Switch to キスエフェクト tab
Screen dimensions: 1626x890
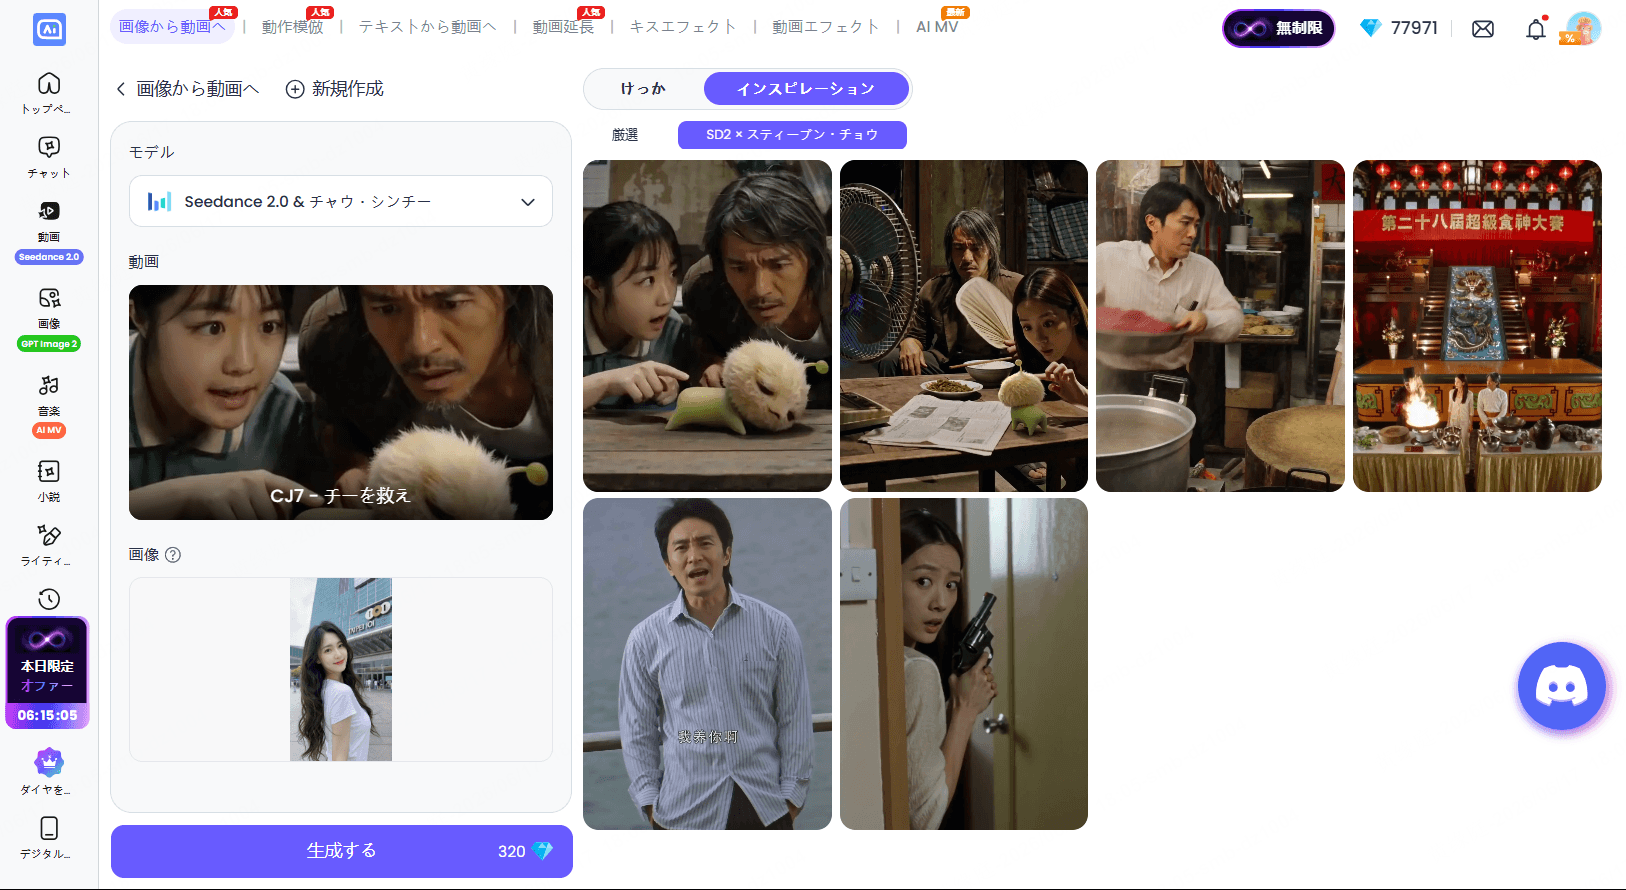[683, 27]
